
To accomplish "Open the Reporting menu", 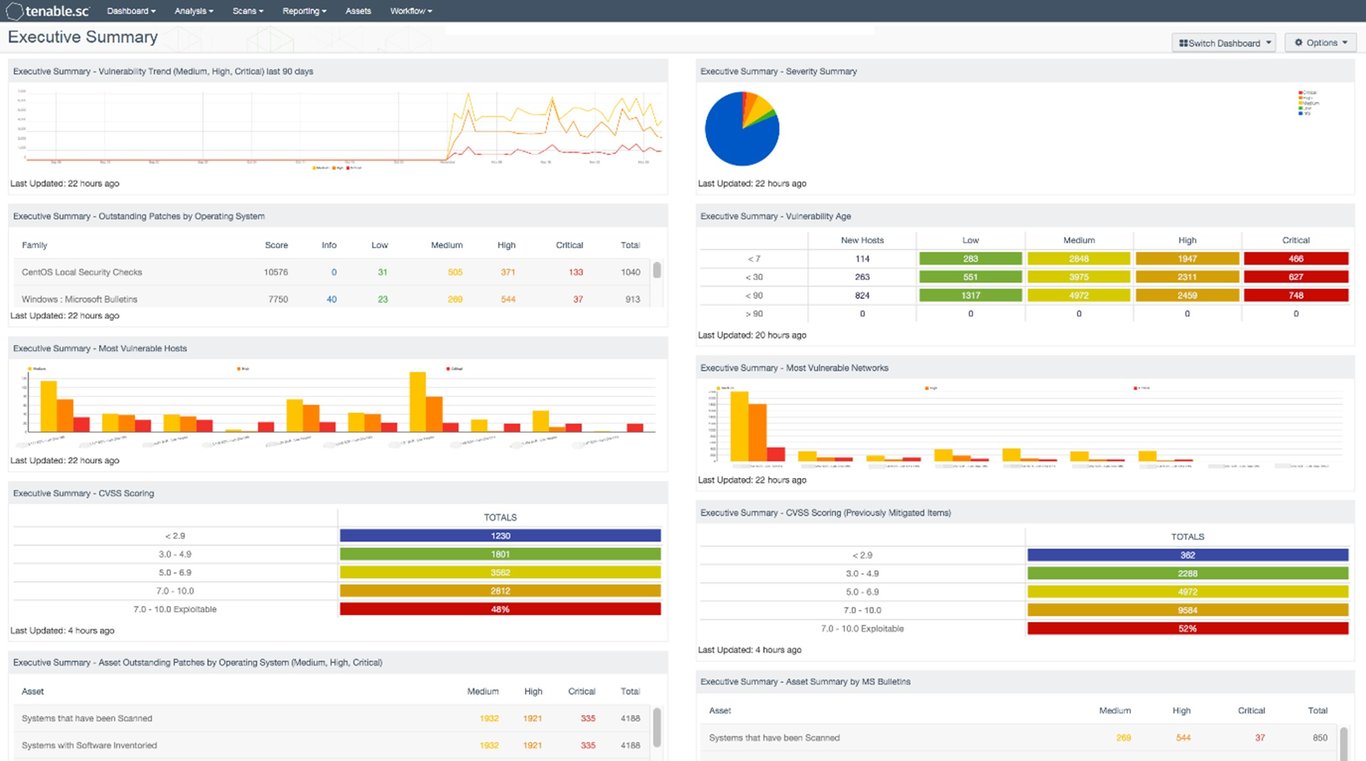I will pos(303,11).
